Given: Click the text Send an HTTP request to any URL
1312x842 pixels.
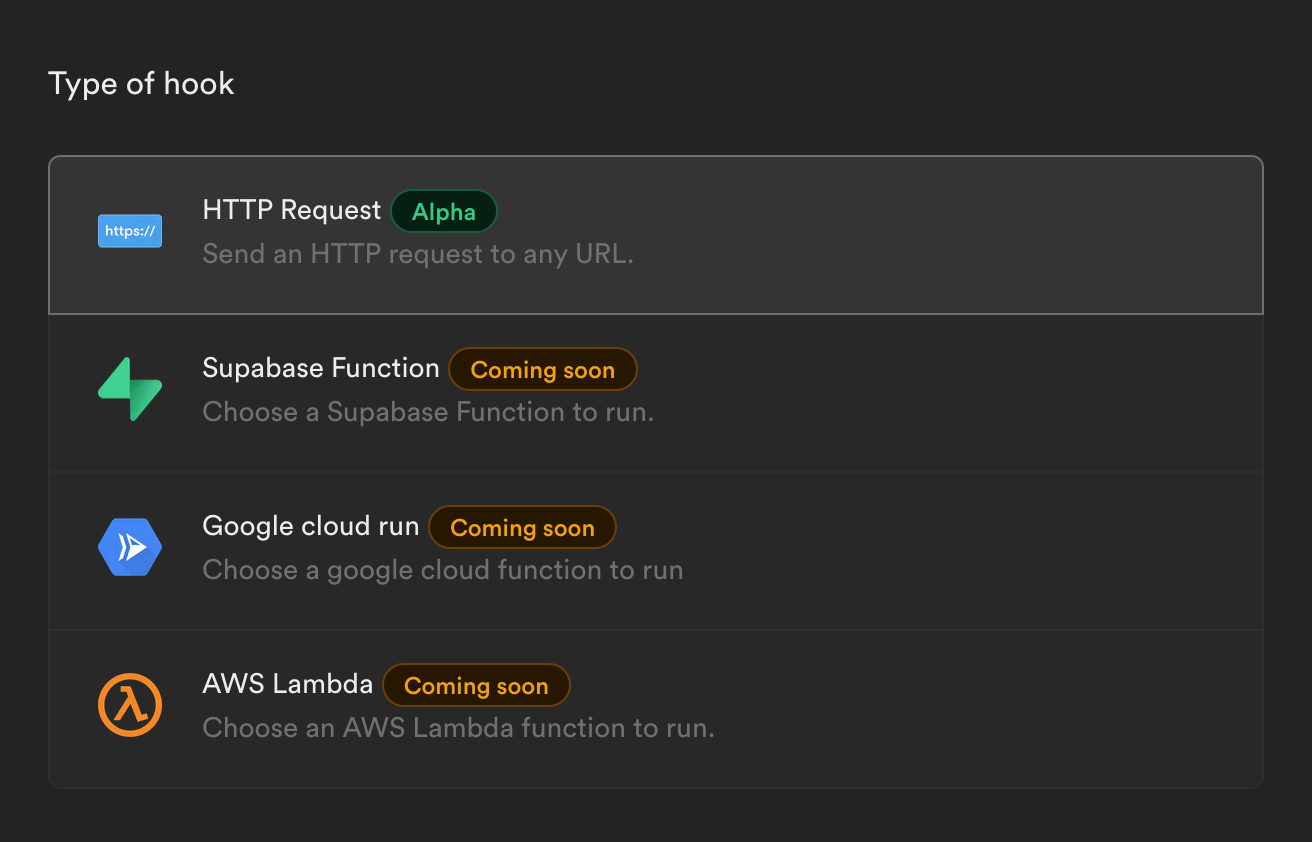Looking at the screenshot, I should point(417,253).
